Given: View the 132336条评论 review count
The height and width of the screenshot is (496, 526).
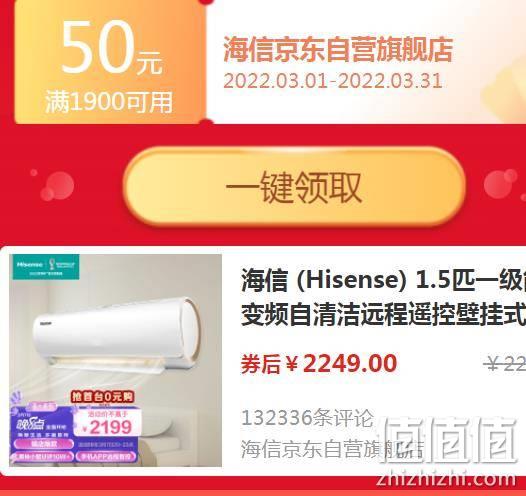Looking at the screenshot, I should pos(307,418).
